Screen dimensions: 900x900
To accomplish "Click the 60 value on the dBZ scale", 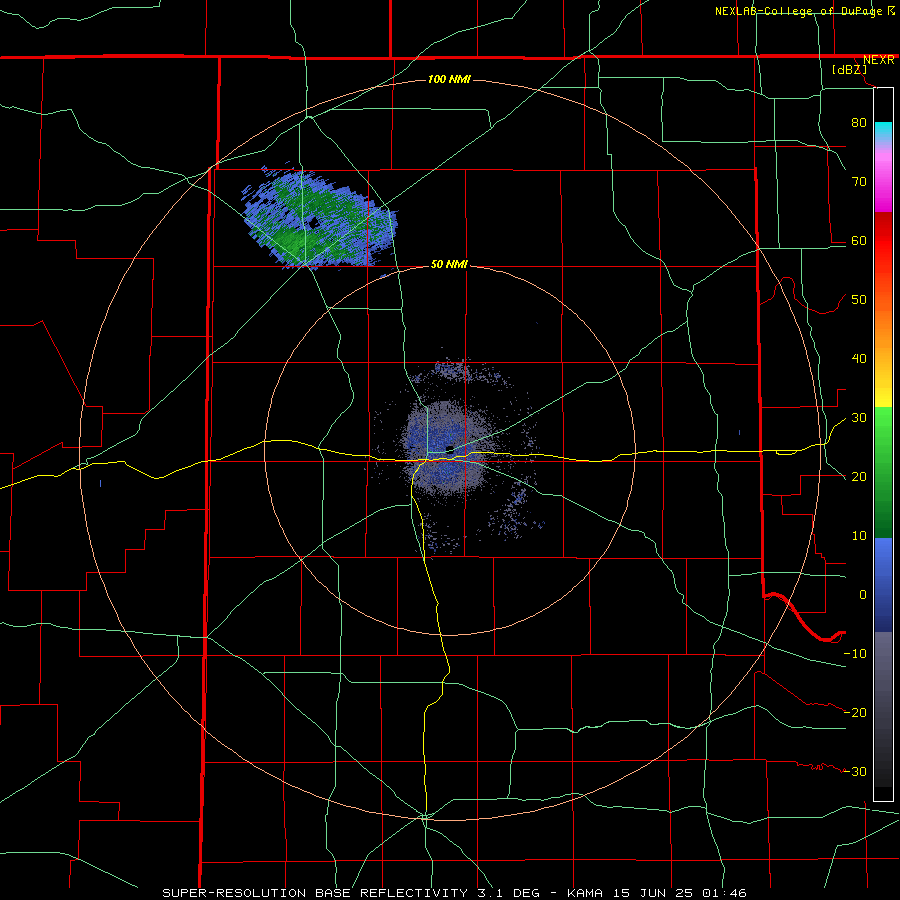I will tap(859, 240).
